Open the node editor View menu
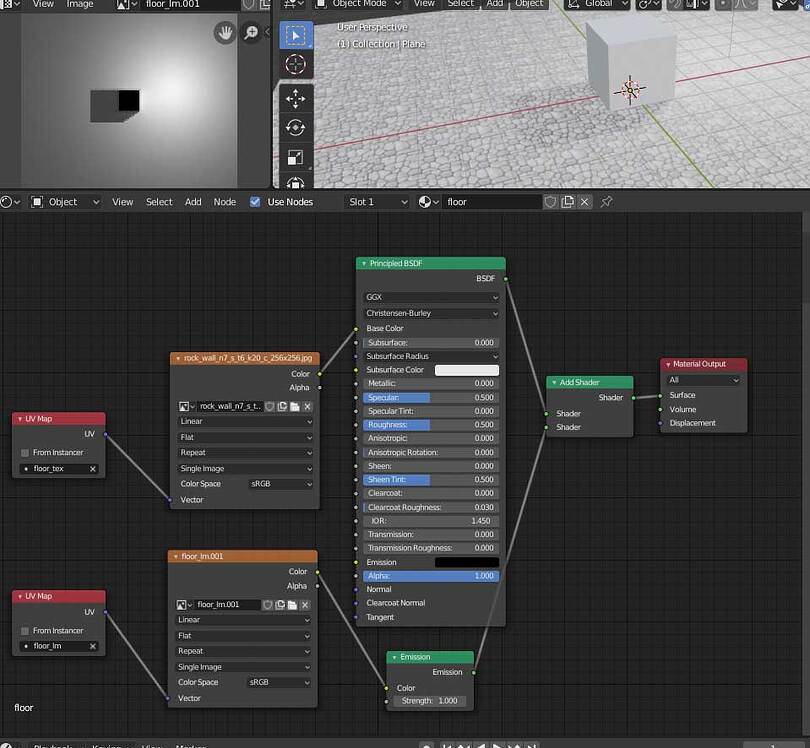 coord(122,201)
